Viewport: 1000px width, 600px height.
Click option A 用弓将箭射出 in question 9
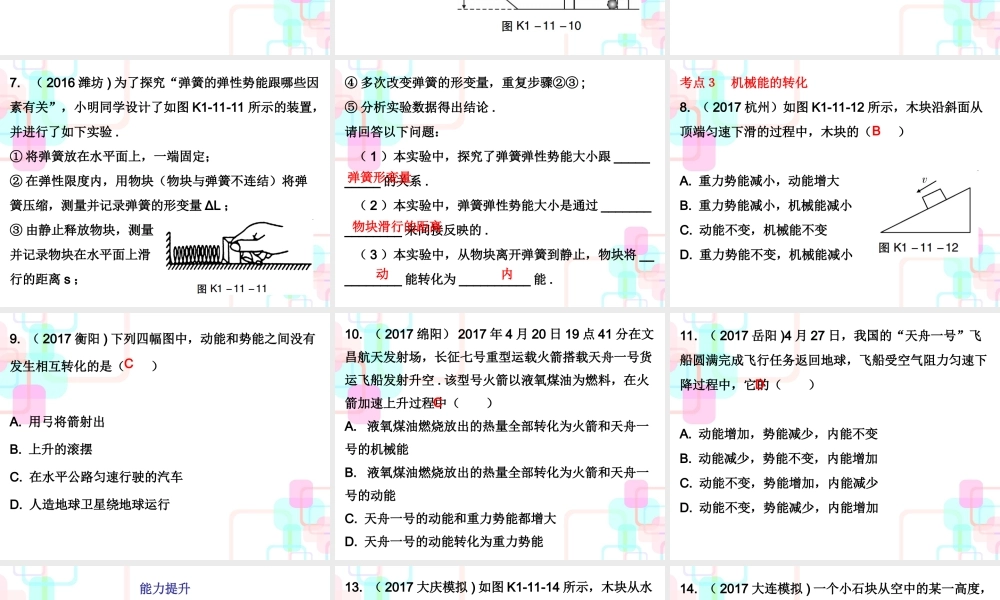58,422
